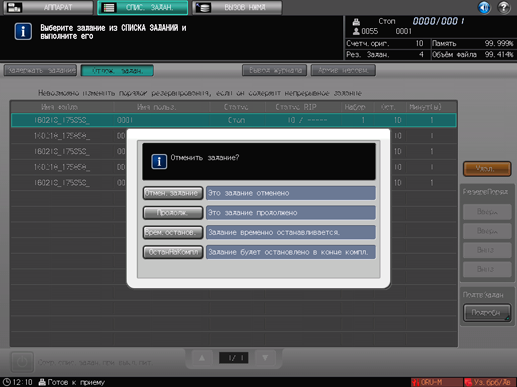Image resolution: width=517 pixels, height=387 pixels.
Task: Click the Архив несовм. button
Action: click(x=343, y=70)
